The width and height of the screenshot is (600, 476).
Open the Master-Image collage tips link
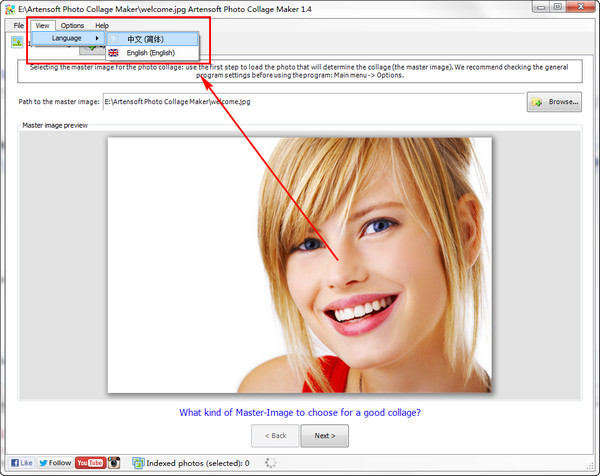point(300,412)
